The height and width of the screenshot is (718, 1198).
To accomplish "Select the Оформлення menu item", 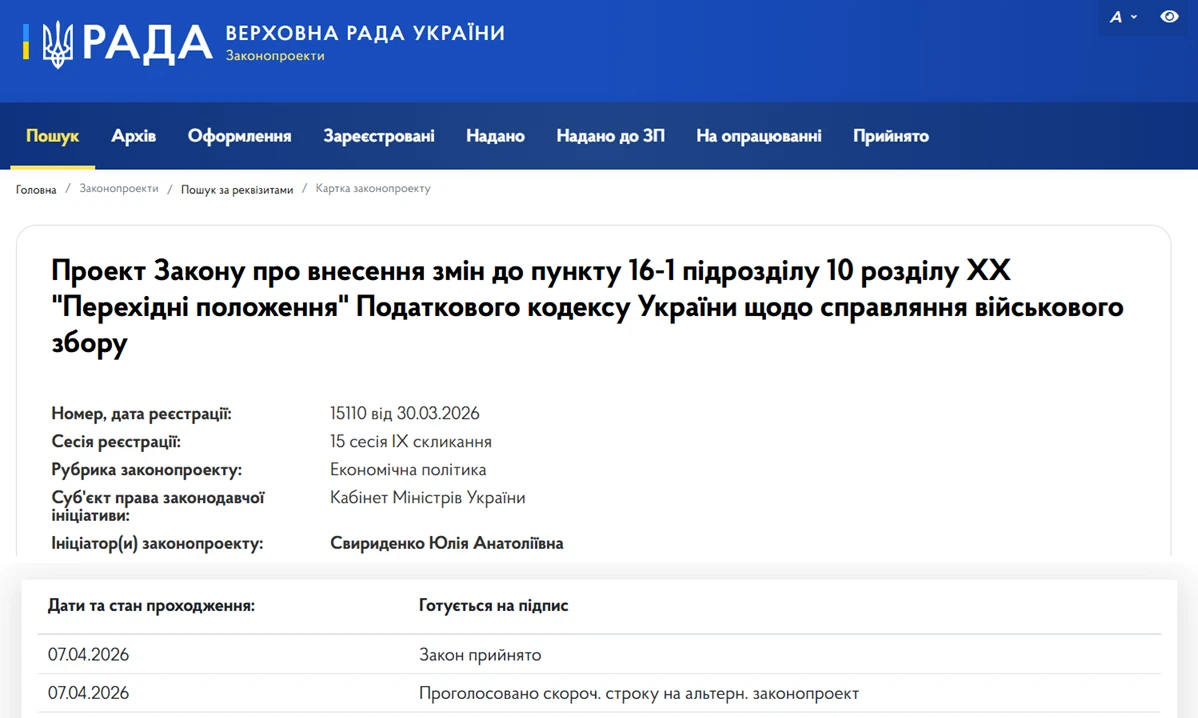I will click(x=239, y=136).
